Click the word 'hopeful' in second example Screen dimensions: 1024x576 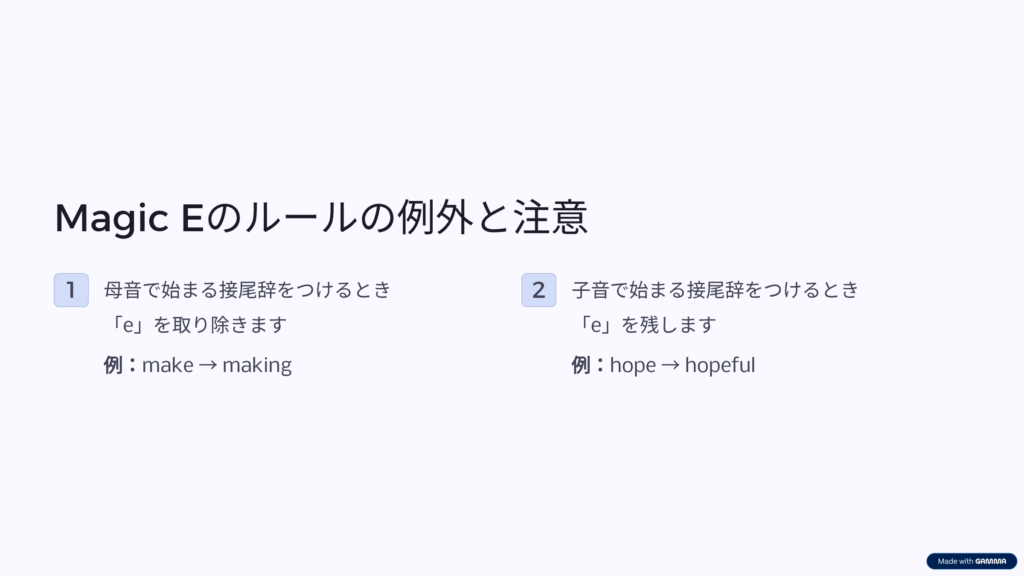tap(720, 366)
